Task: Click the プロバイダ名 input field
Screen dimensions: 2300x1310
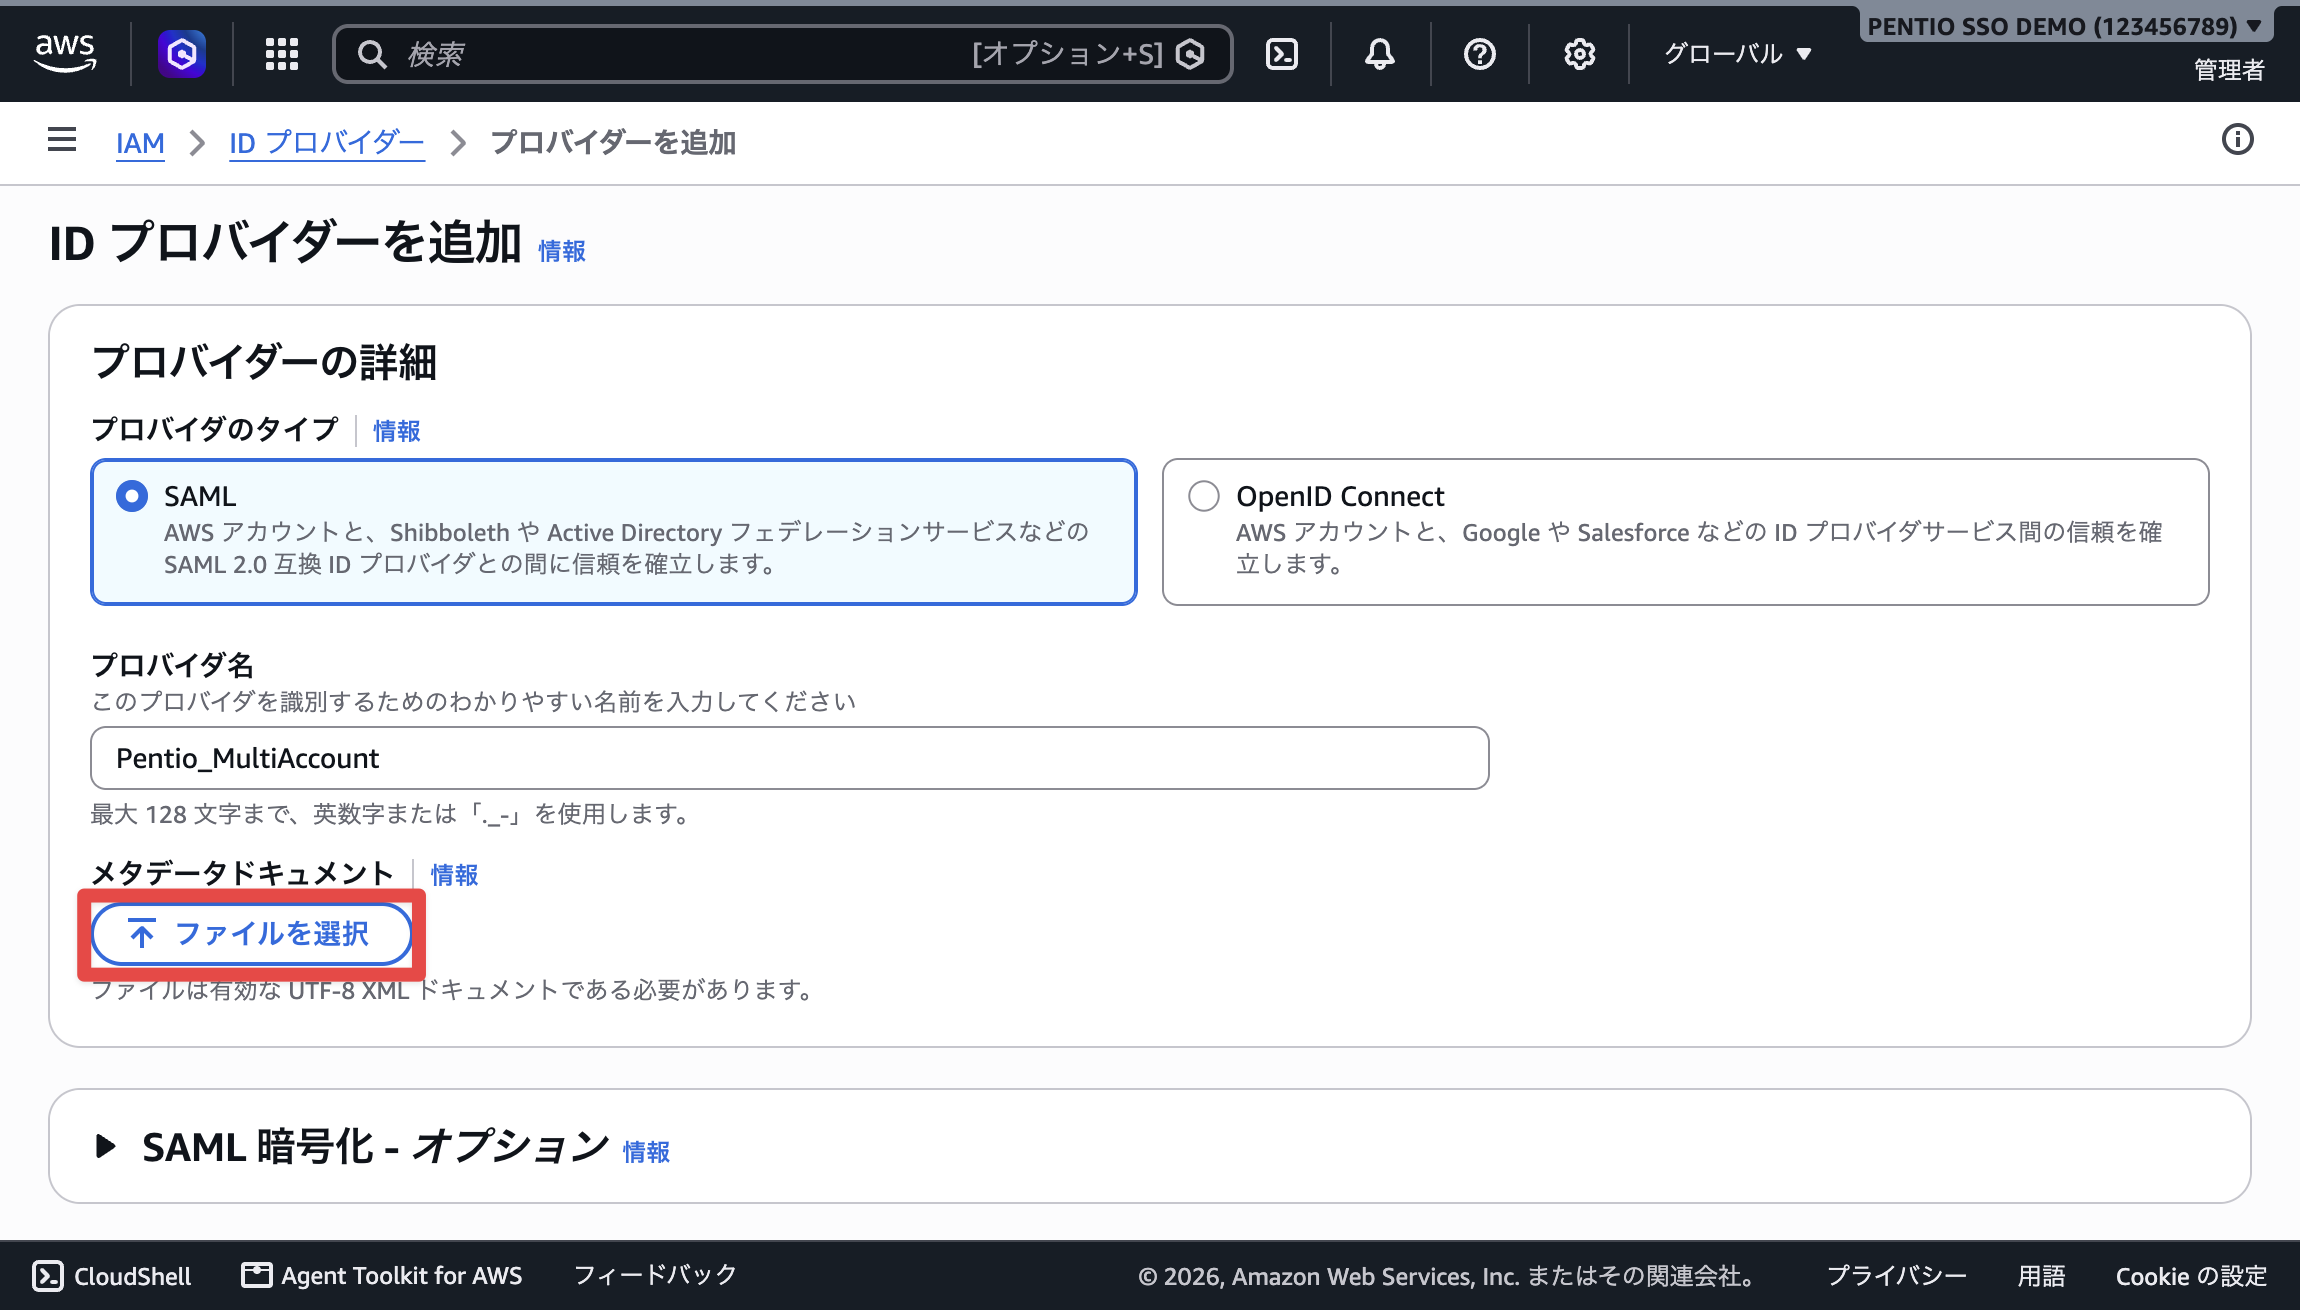Action: coord(790,758)
